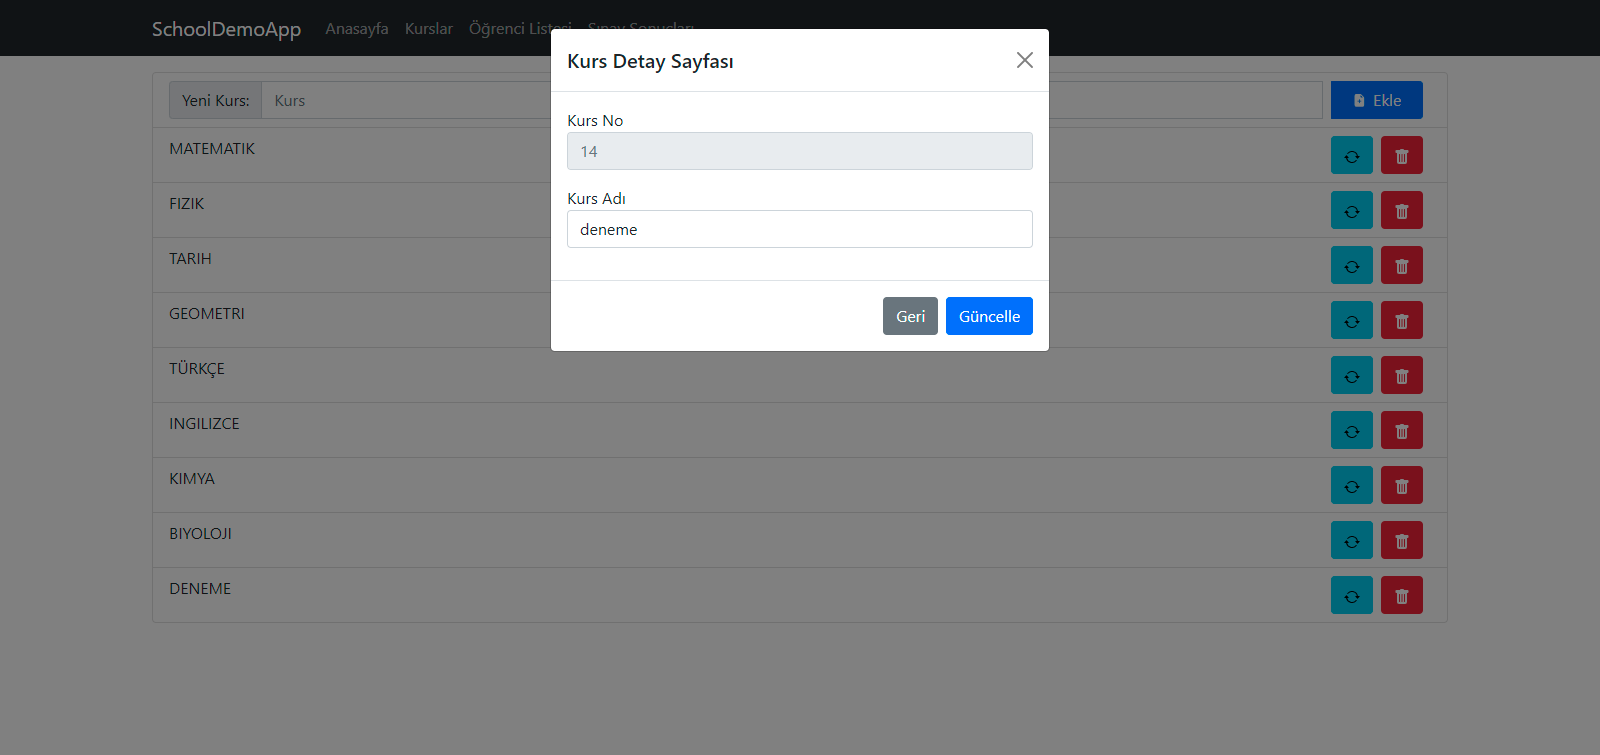Update the TÜRKÇE course via refresh icon
This screenshot has height=755, width=1600.
pos(1351,375)
